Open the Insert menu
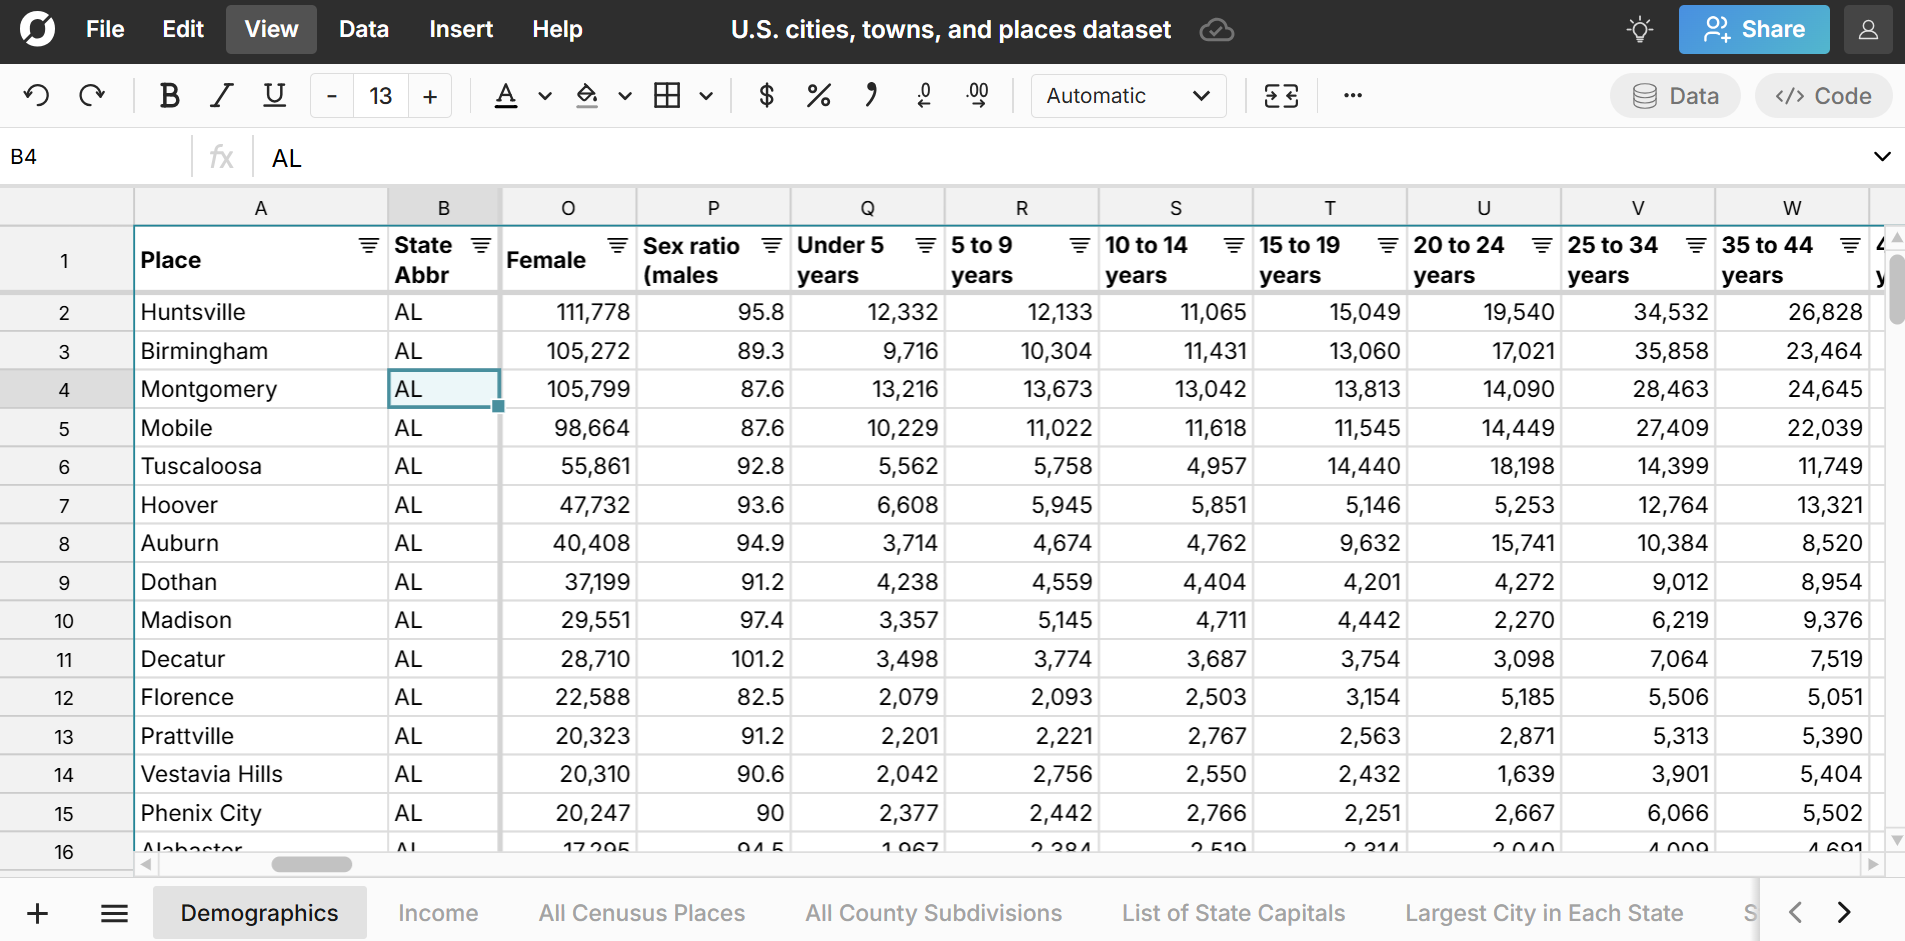 pos(460,30)
